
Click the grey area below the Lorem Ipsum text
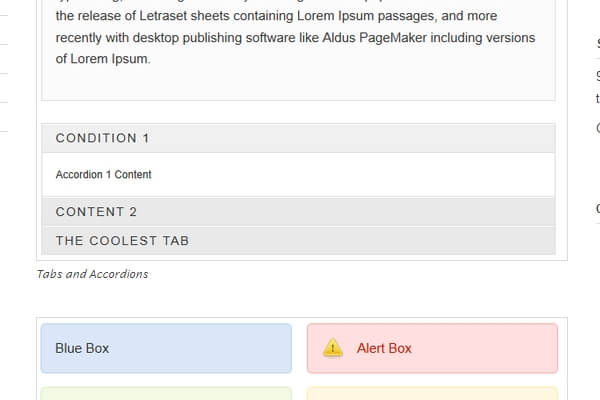[298, 85]
